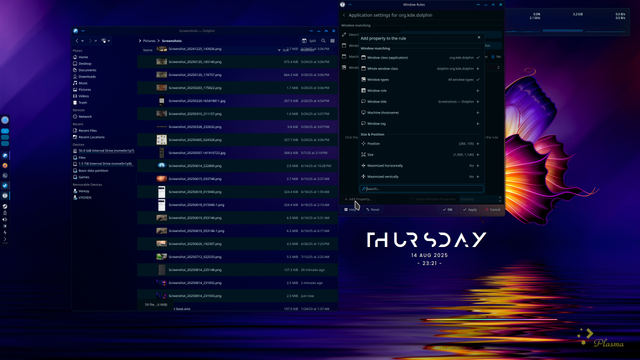Open the back history dropdown arrow

(82, 41)
